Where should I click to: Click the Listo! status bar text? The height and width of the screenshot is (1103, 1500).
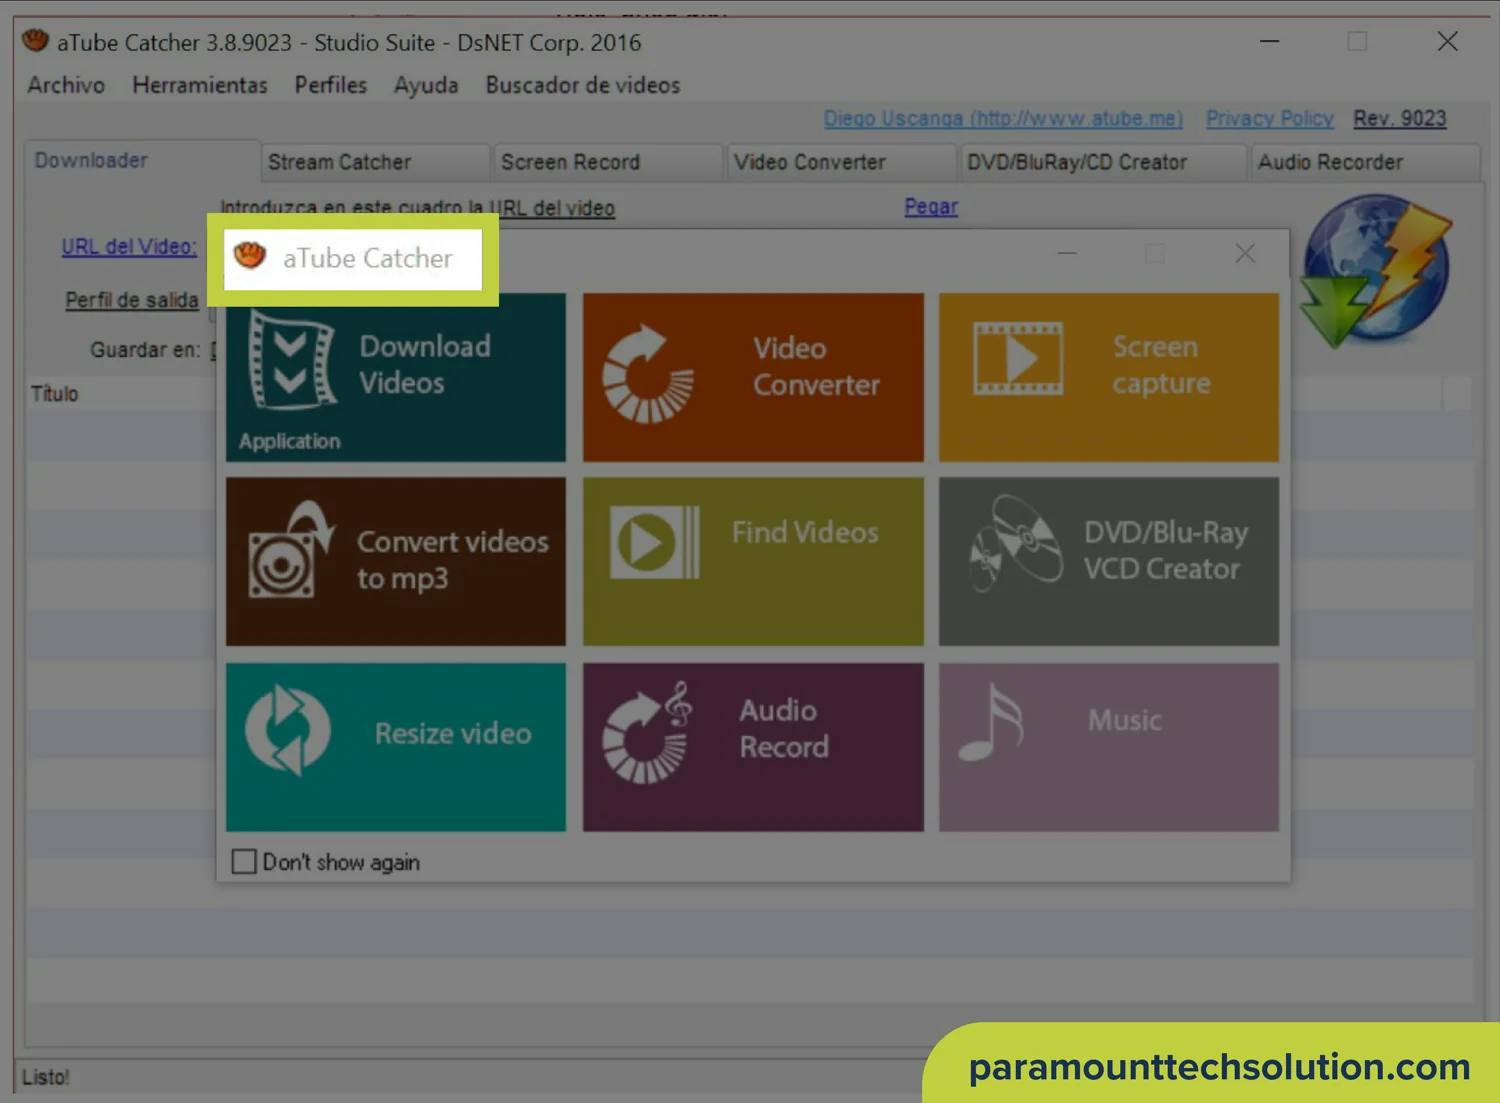46,1077
